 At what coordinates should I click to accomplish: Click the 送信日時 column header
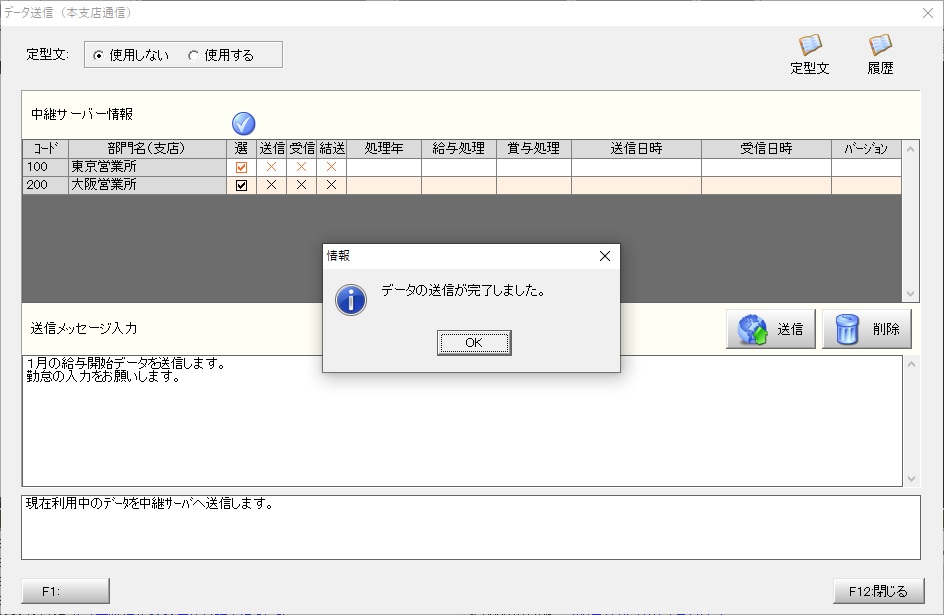point(636,149)
